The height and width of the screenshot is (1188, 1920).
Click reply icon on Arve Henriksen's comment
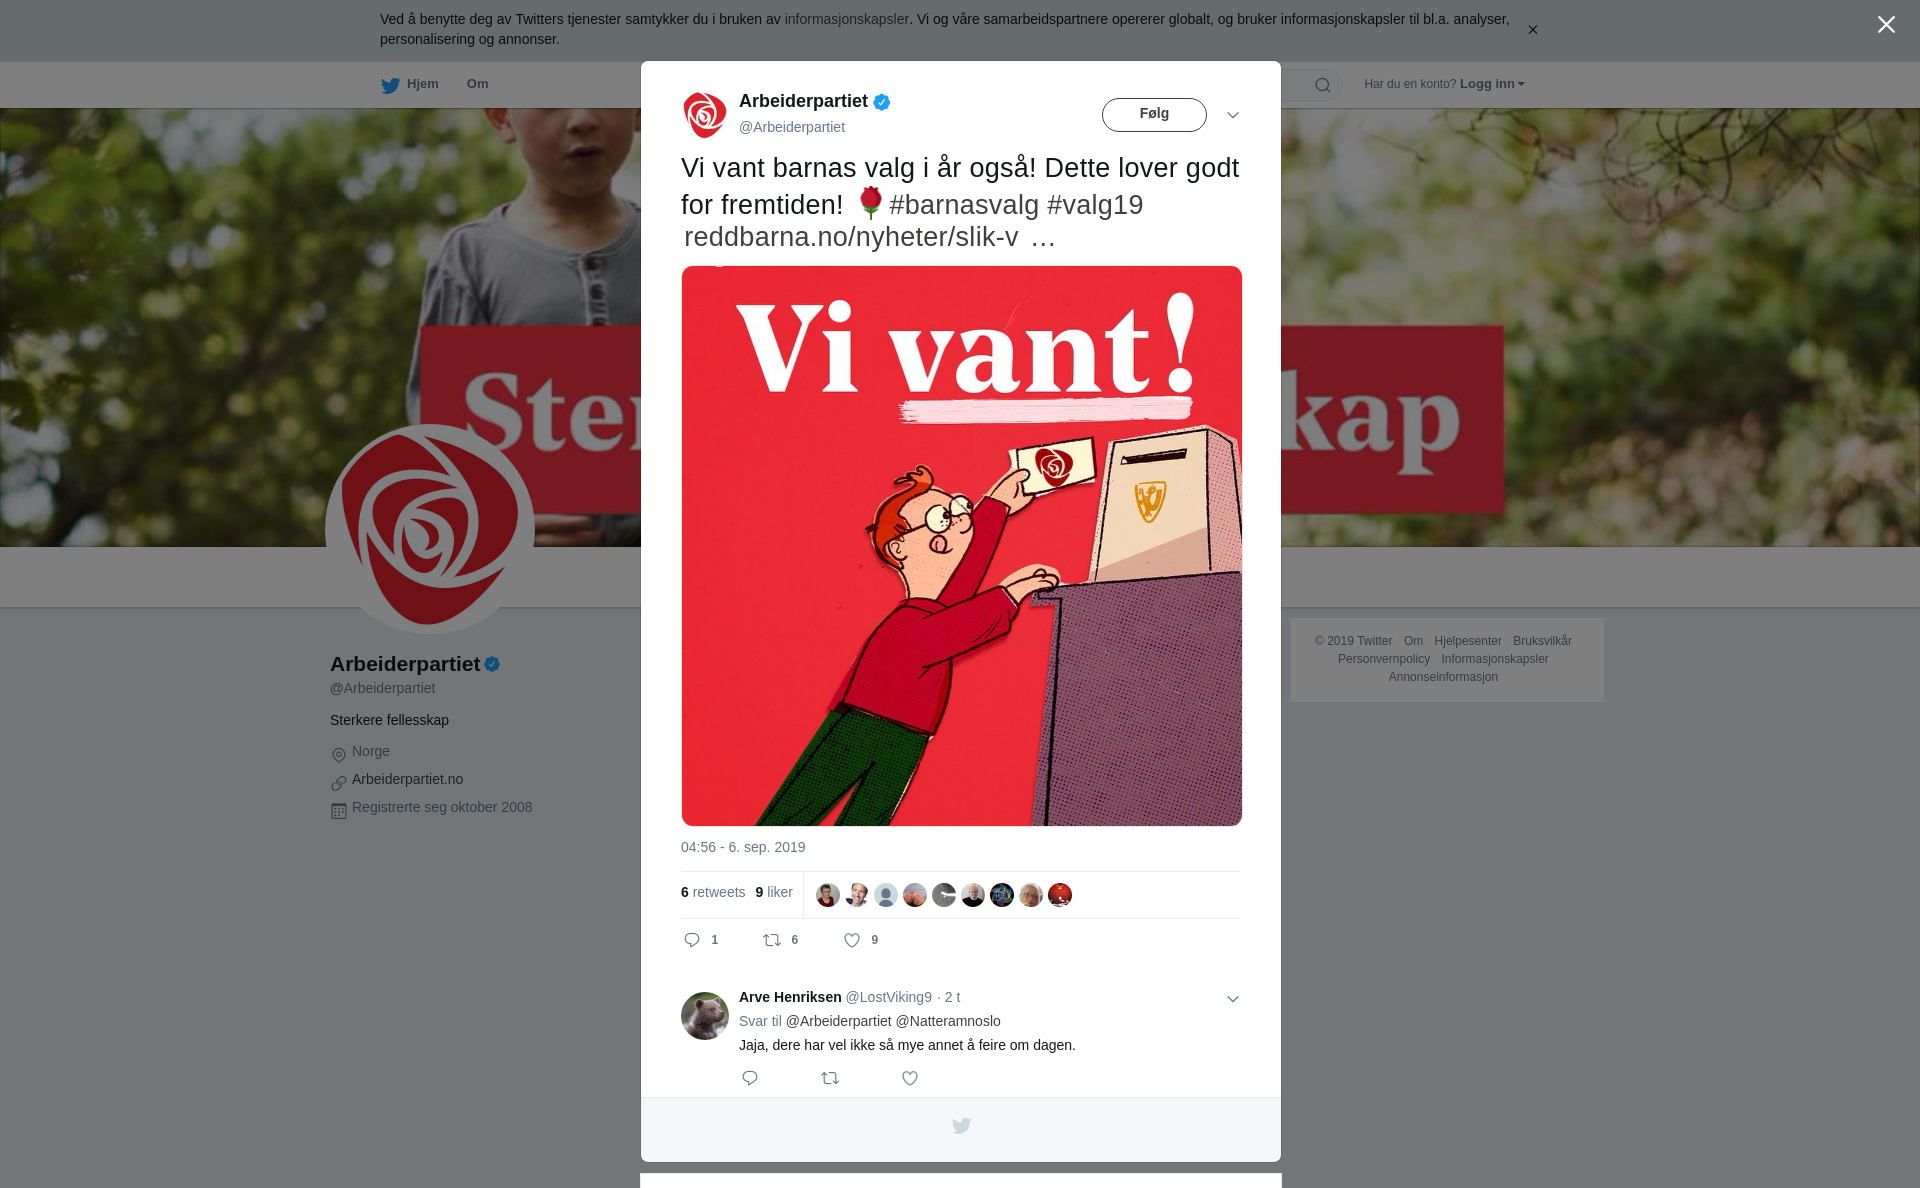click(x=750, y=1078)
